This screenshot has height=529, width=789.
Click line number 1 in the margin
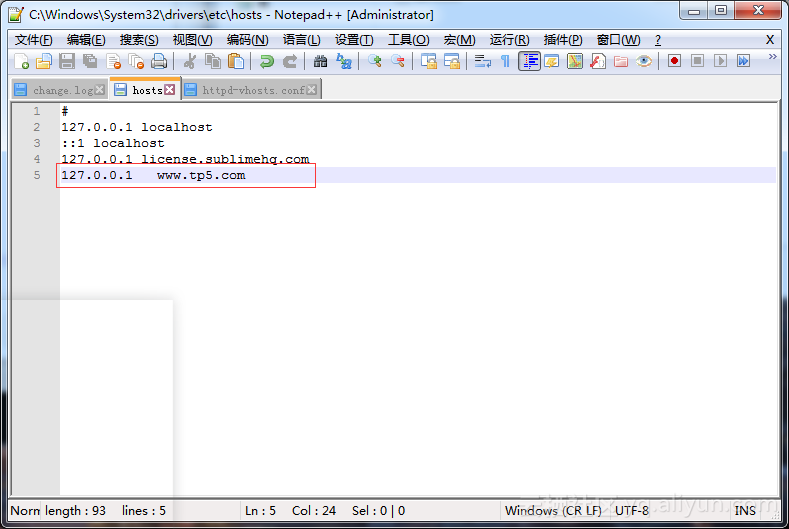(x=37, y=111)
